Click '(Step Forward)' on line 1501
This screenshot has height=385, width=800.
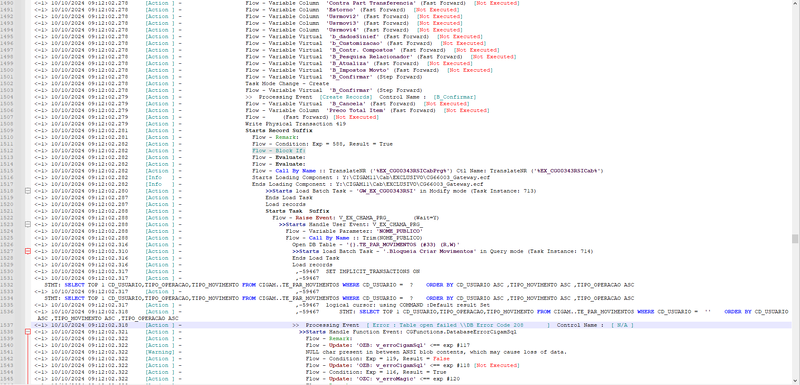click(x=399, y=77)
